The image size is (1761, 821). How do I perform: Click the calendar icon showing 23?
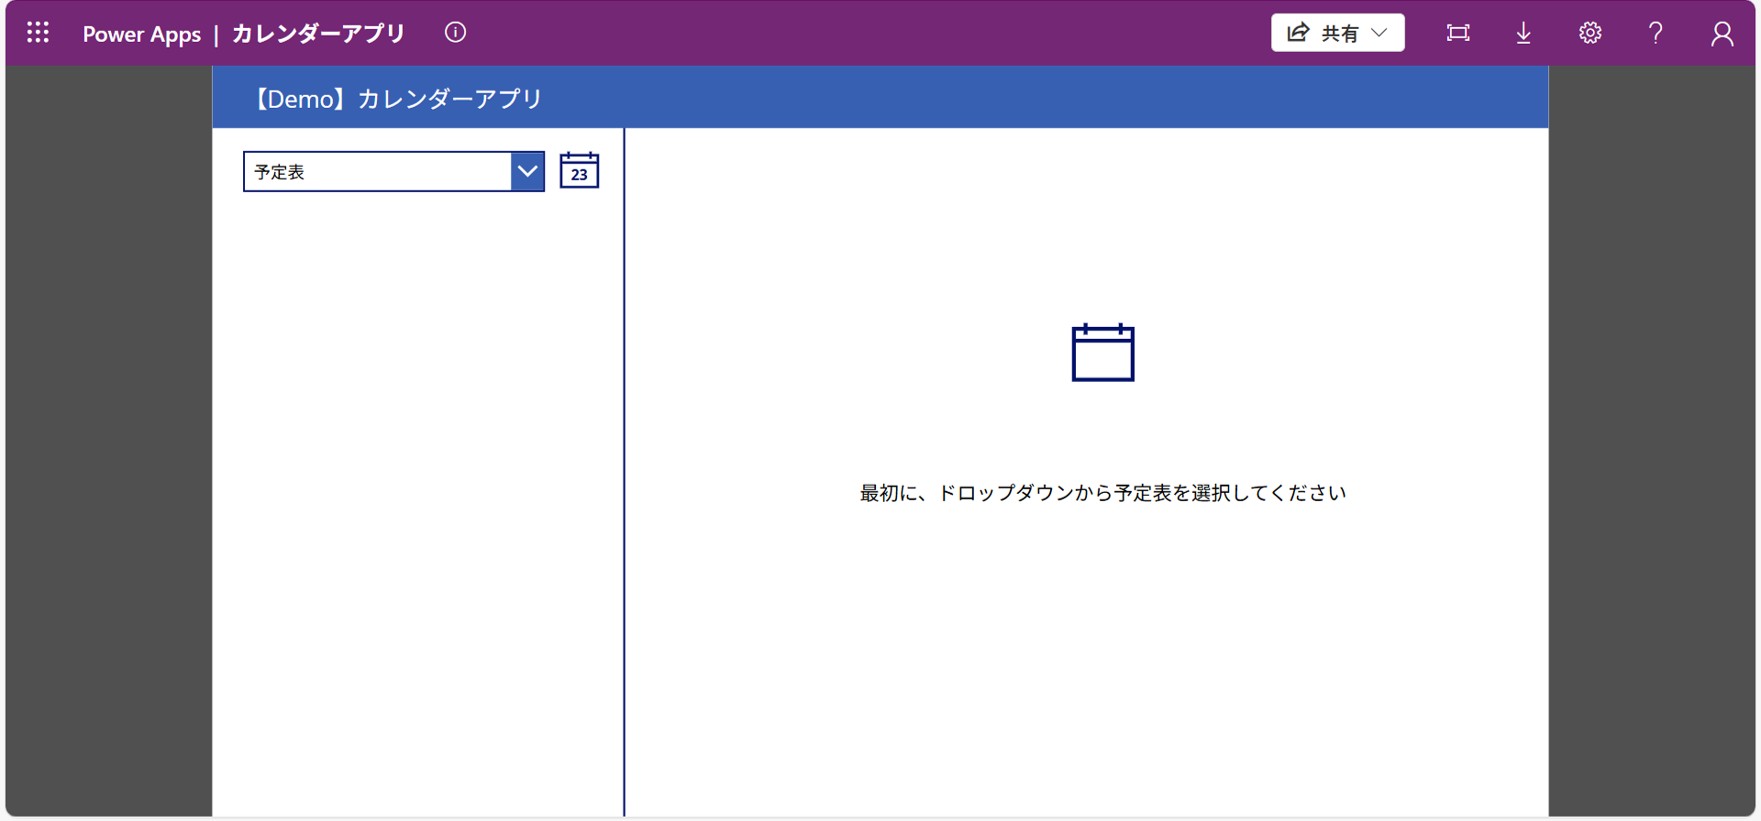point(579,171)
